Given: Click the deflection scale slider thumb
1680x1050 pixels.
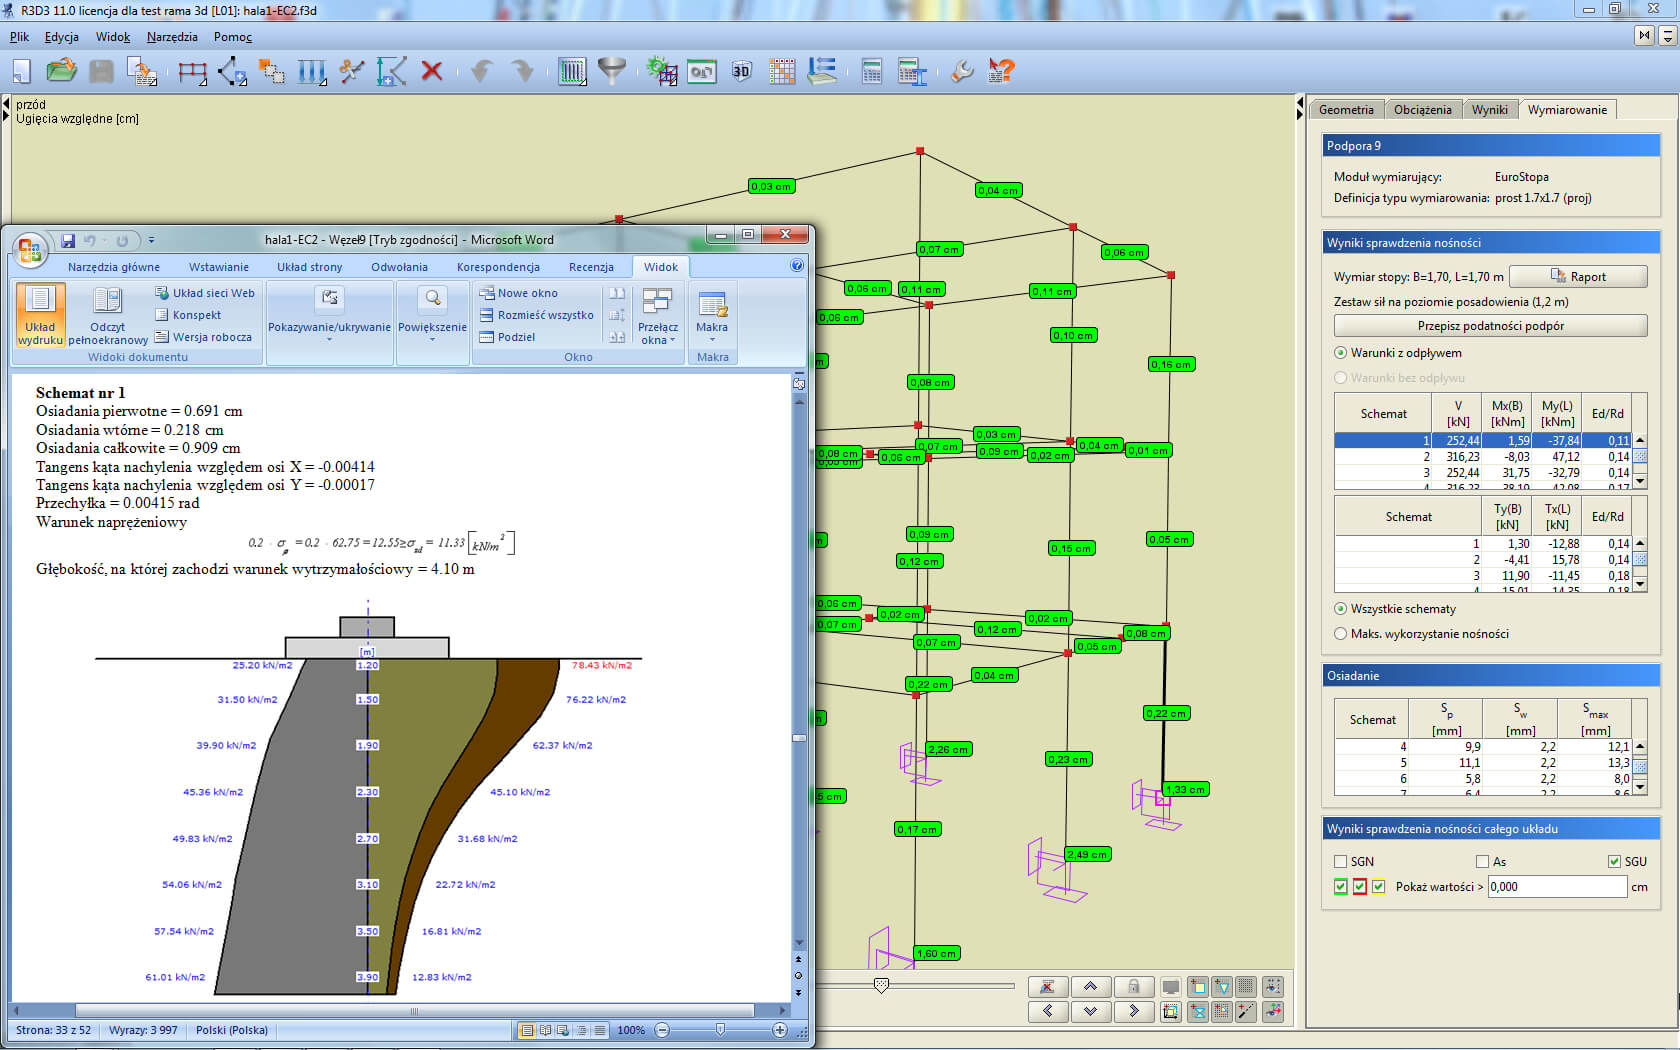Looking at the screenshot, I should (x=881, y=986).
